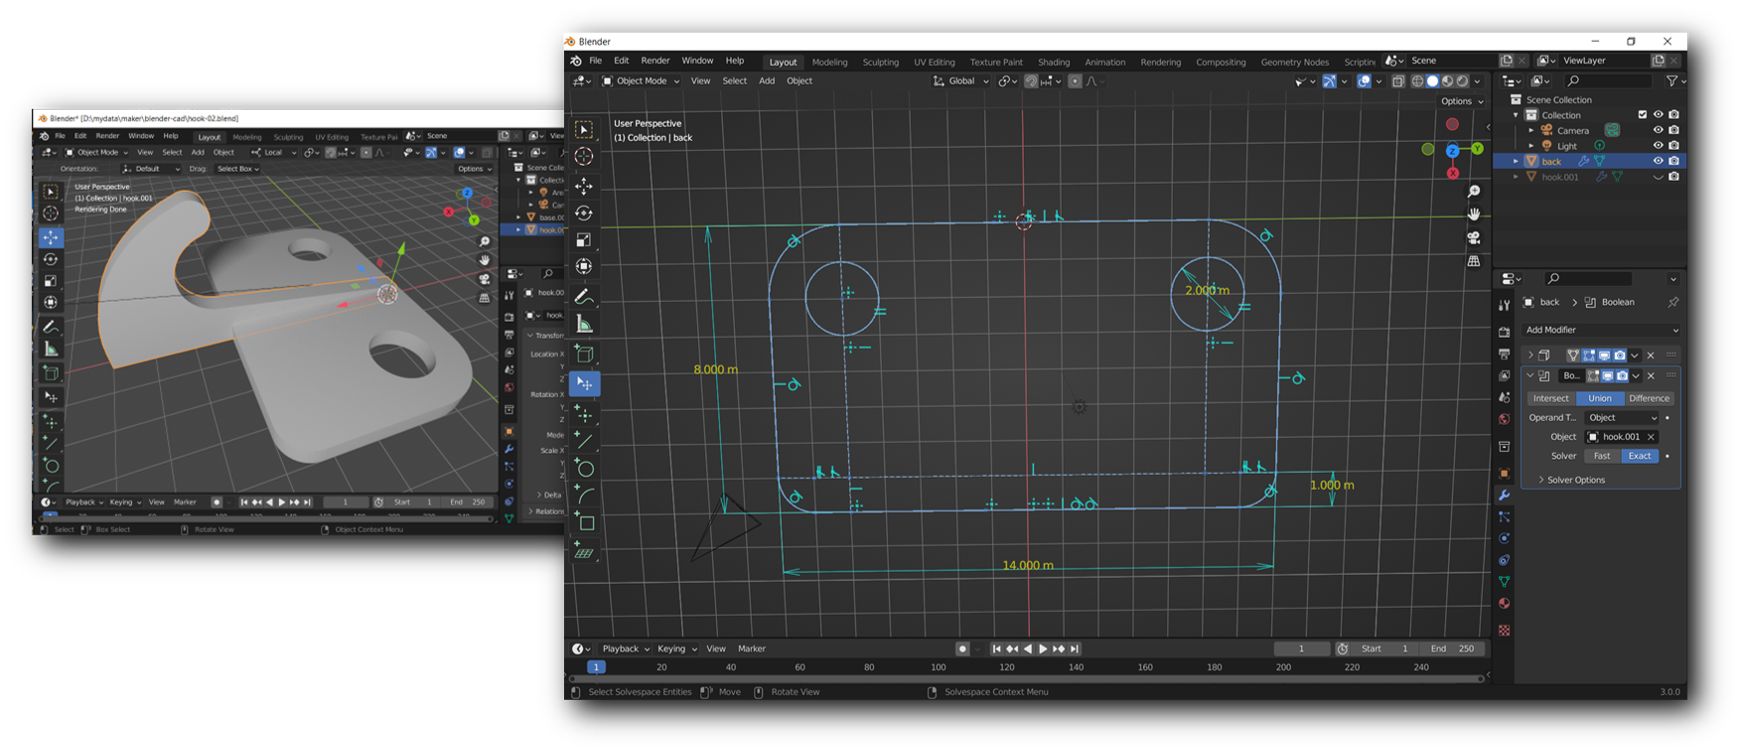Remove the Boolean modifier with X
Screen dimensions: 1739x752
[x=1651, y=376]
